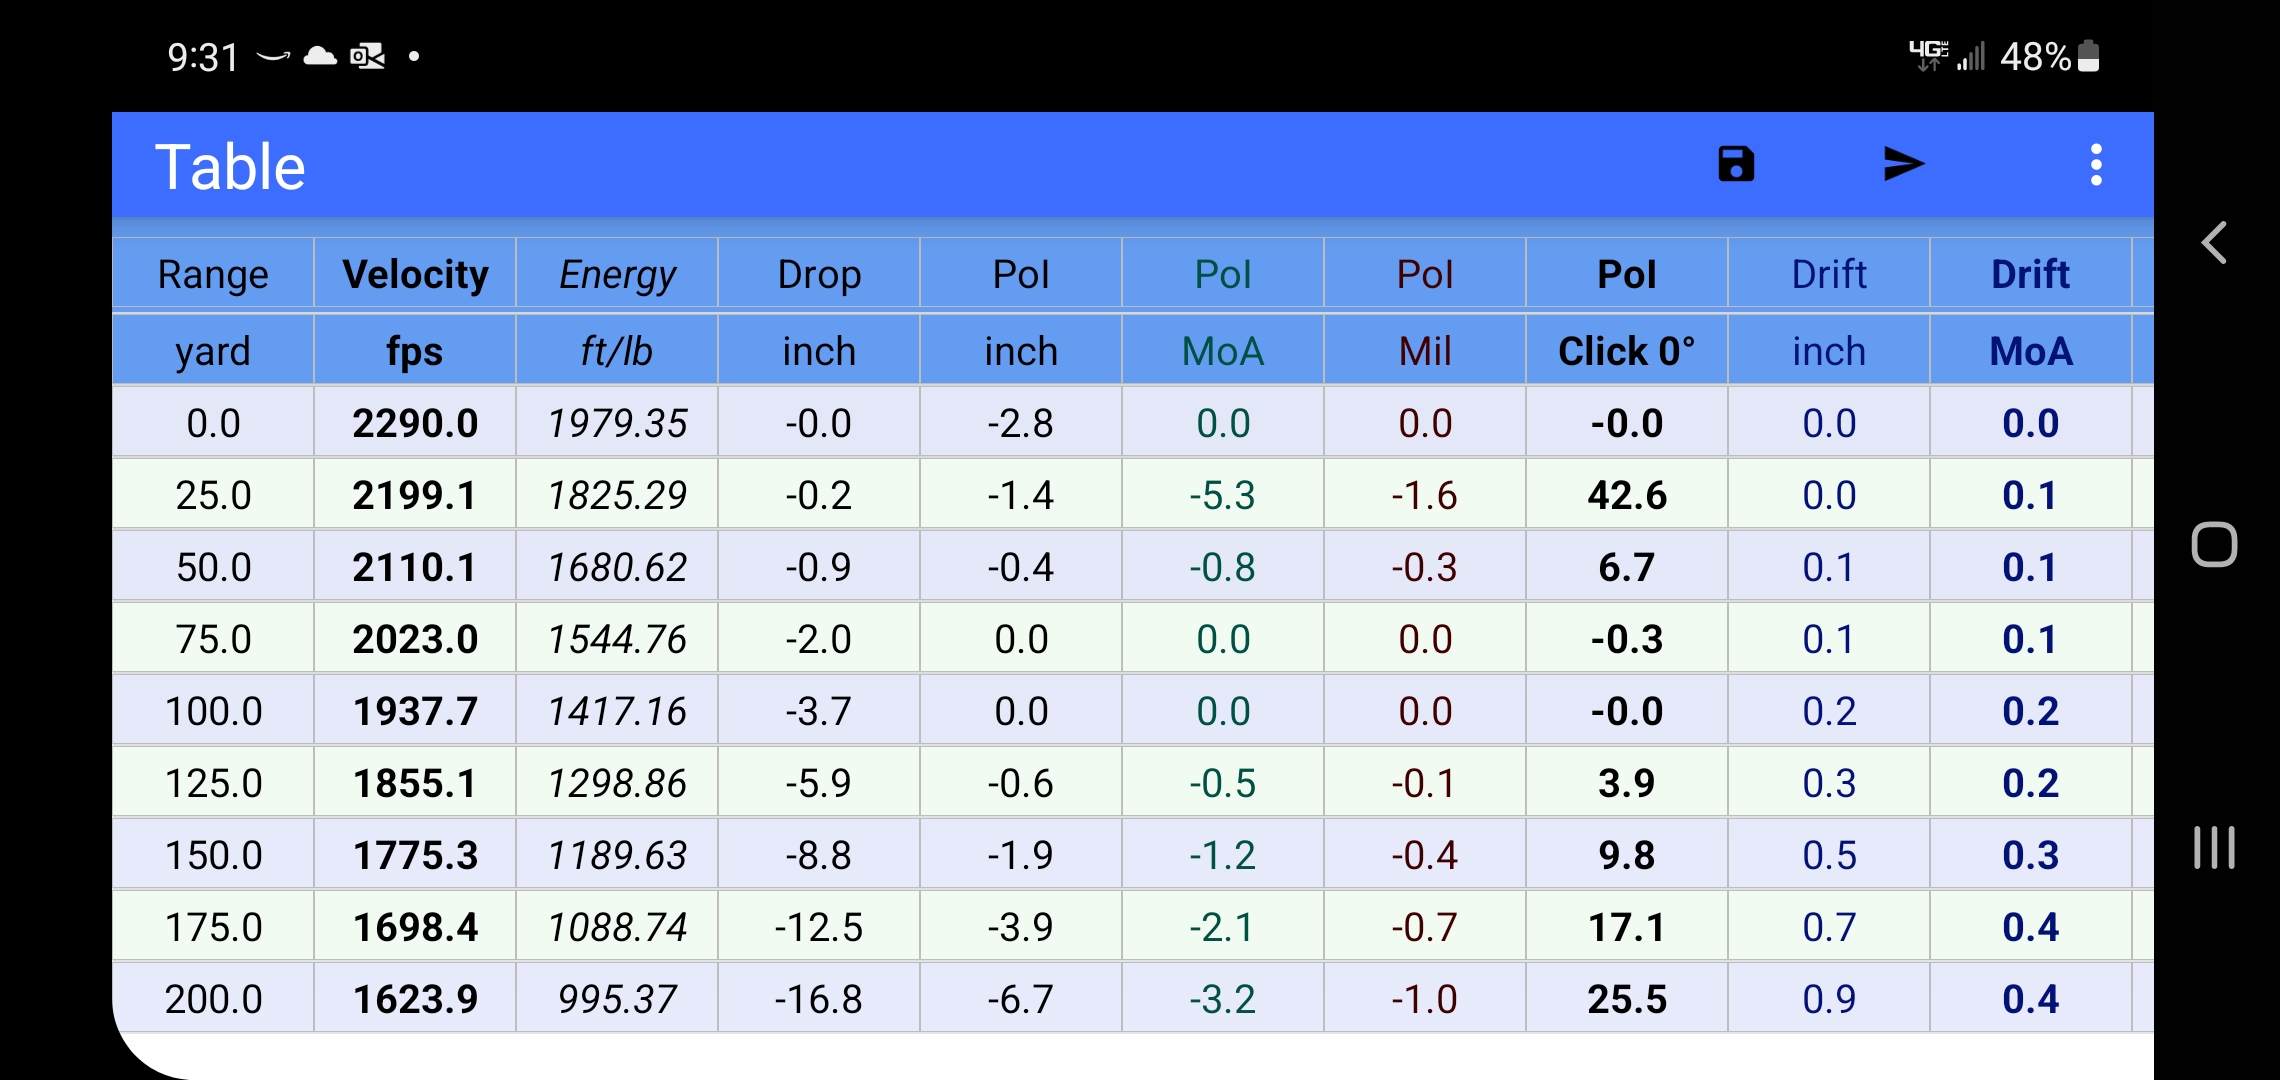Tap the energy value 995.37
Screen dimensions: 2280x1080
(617, 999)
